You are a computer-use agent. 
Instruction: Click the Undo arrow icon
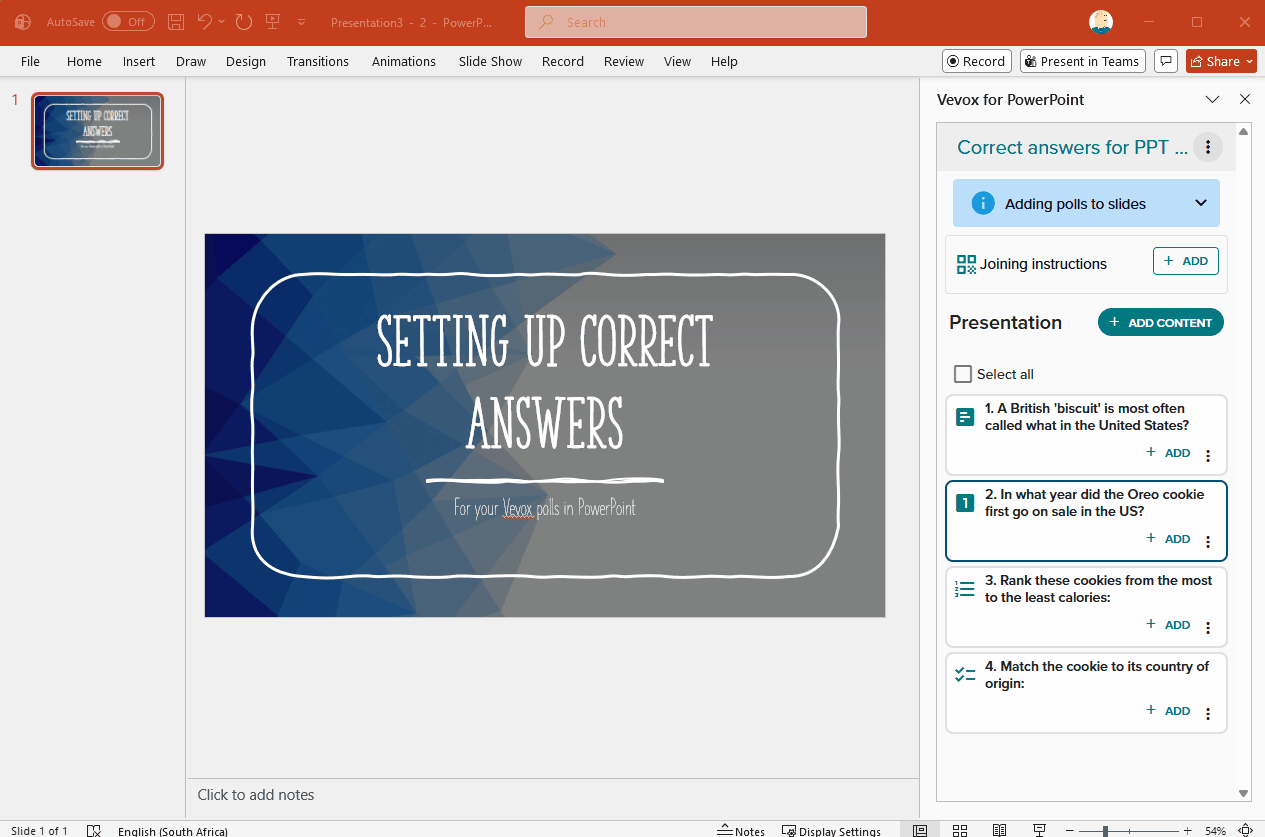click(204, 21)
